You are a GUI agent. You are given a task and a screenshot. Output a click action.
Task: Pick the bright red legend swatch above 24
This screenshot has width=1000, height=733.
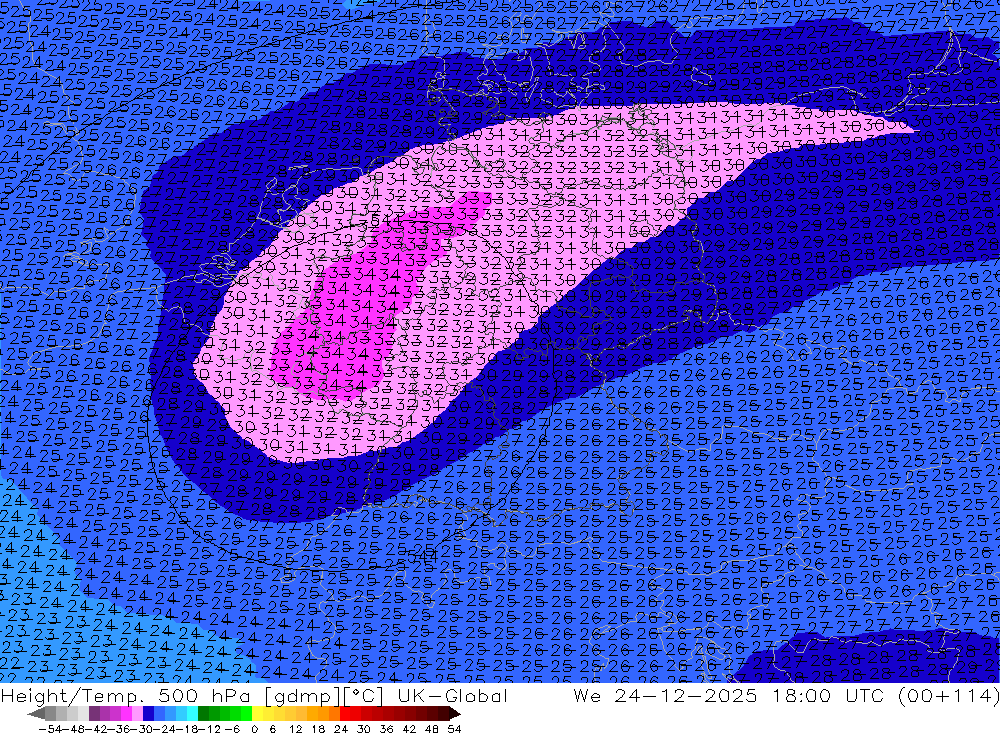(345, 714)
